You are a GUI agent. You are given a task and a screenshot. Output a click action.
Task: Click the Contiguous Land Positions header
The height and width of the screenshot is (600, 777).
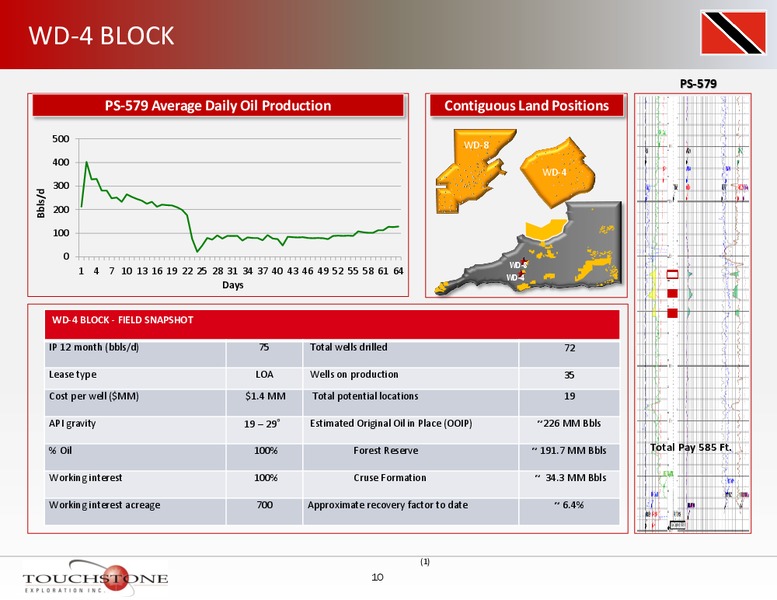click(x=526, y=106)
